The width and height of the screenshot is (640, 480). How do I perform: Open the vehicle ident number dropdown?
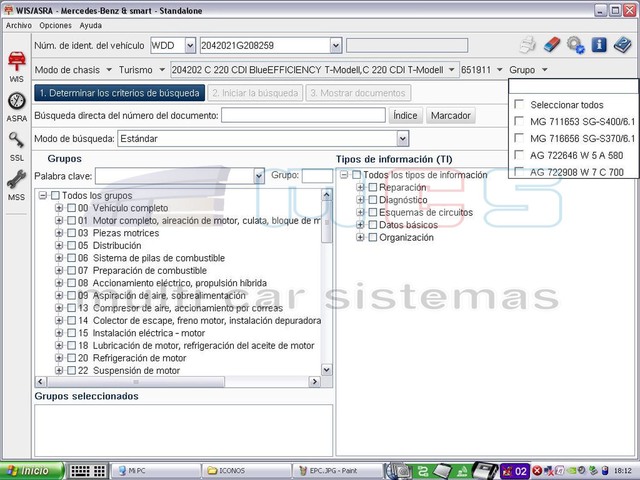coord(336,45)
